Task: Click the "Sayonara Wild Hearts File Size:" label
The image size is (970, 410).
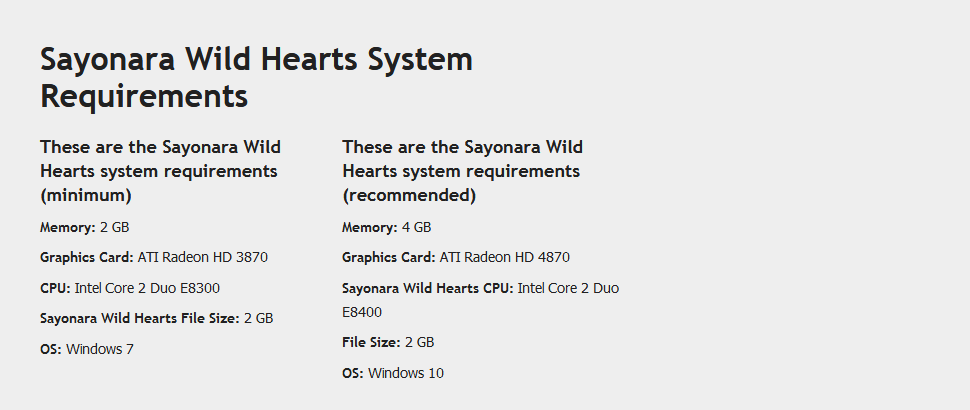Action: [x=139, y=319]
